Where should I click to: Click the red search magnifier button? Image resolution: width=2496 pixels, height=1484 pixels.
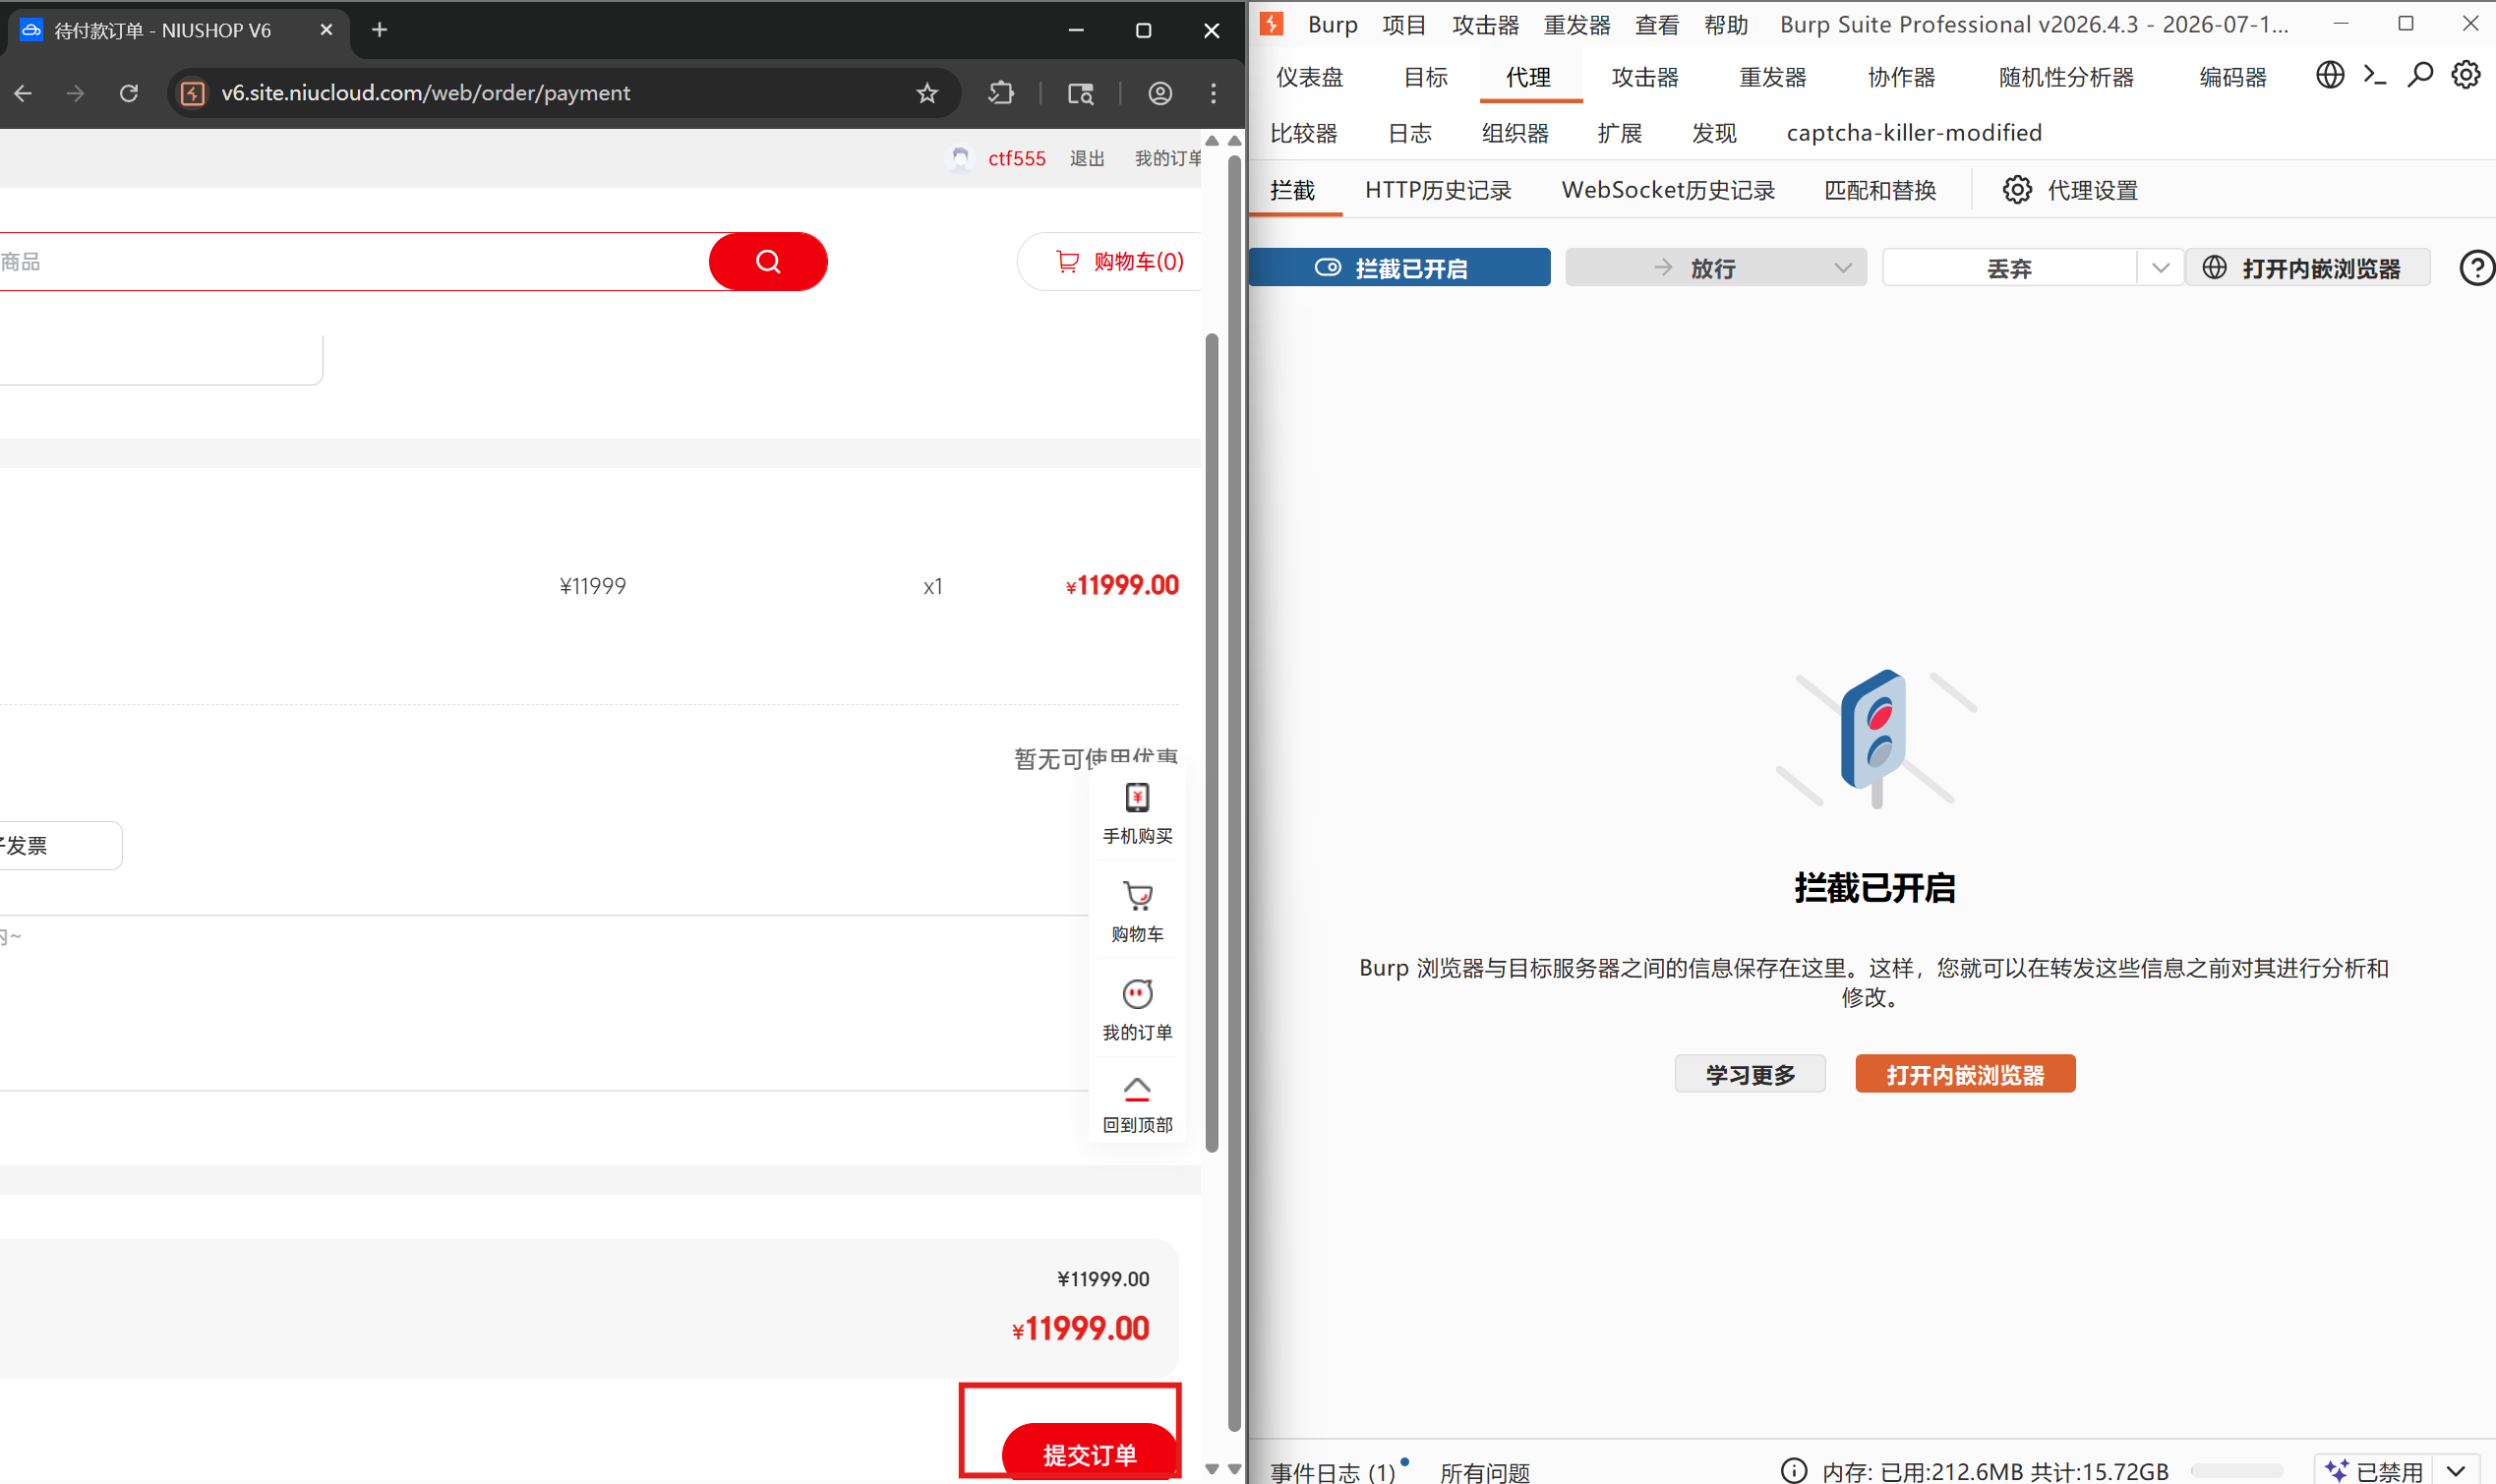pyautogui.click(x=767, y=262)
